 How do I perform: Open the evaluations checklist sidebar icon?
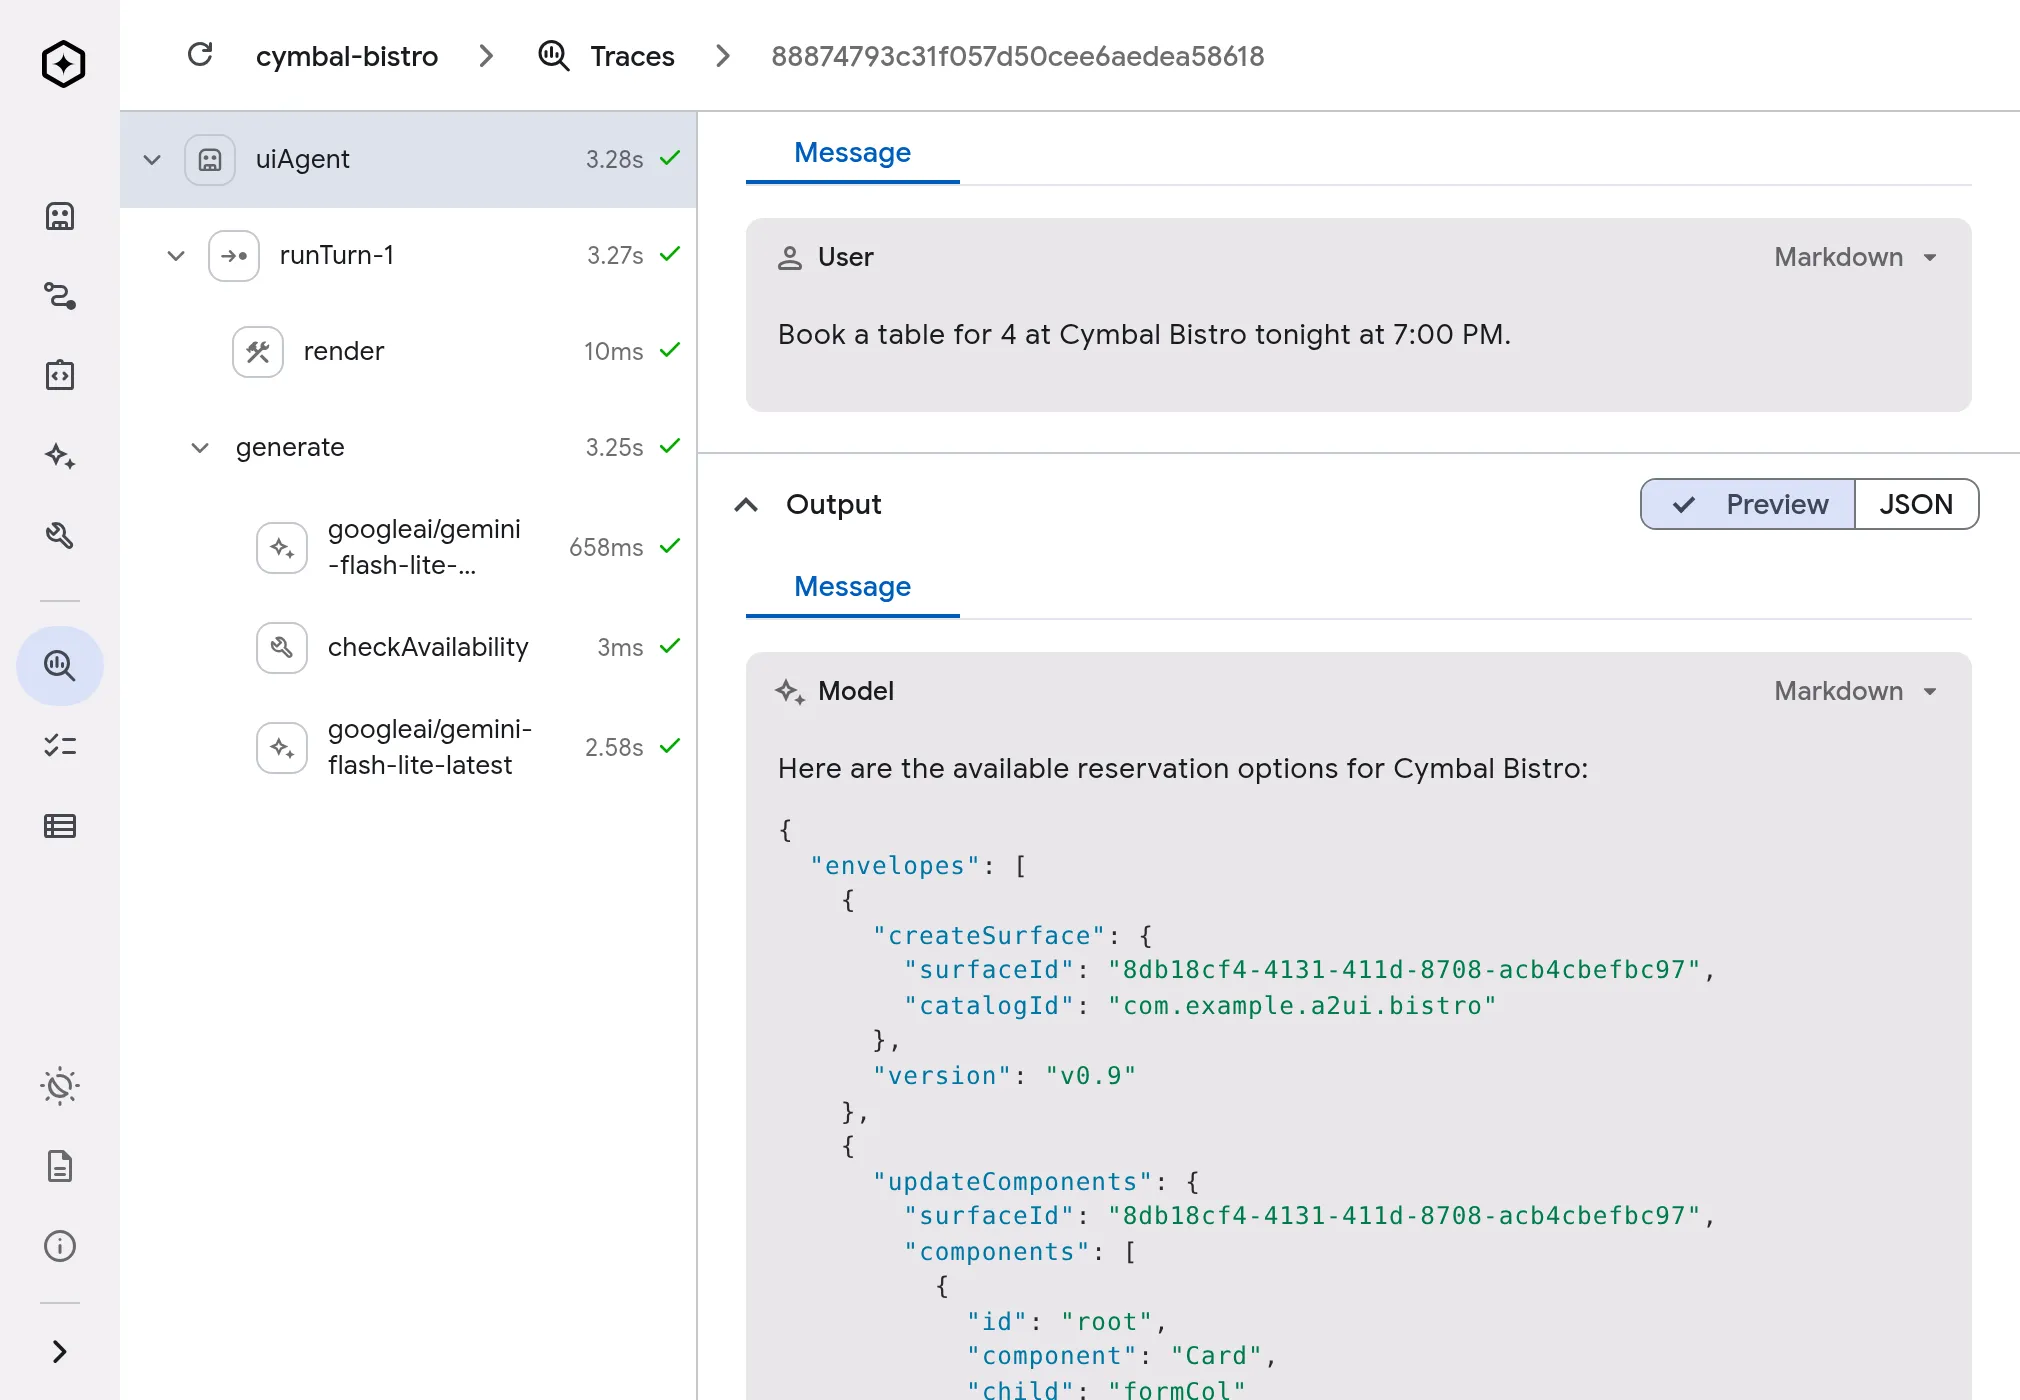tap(60, 746)
